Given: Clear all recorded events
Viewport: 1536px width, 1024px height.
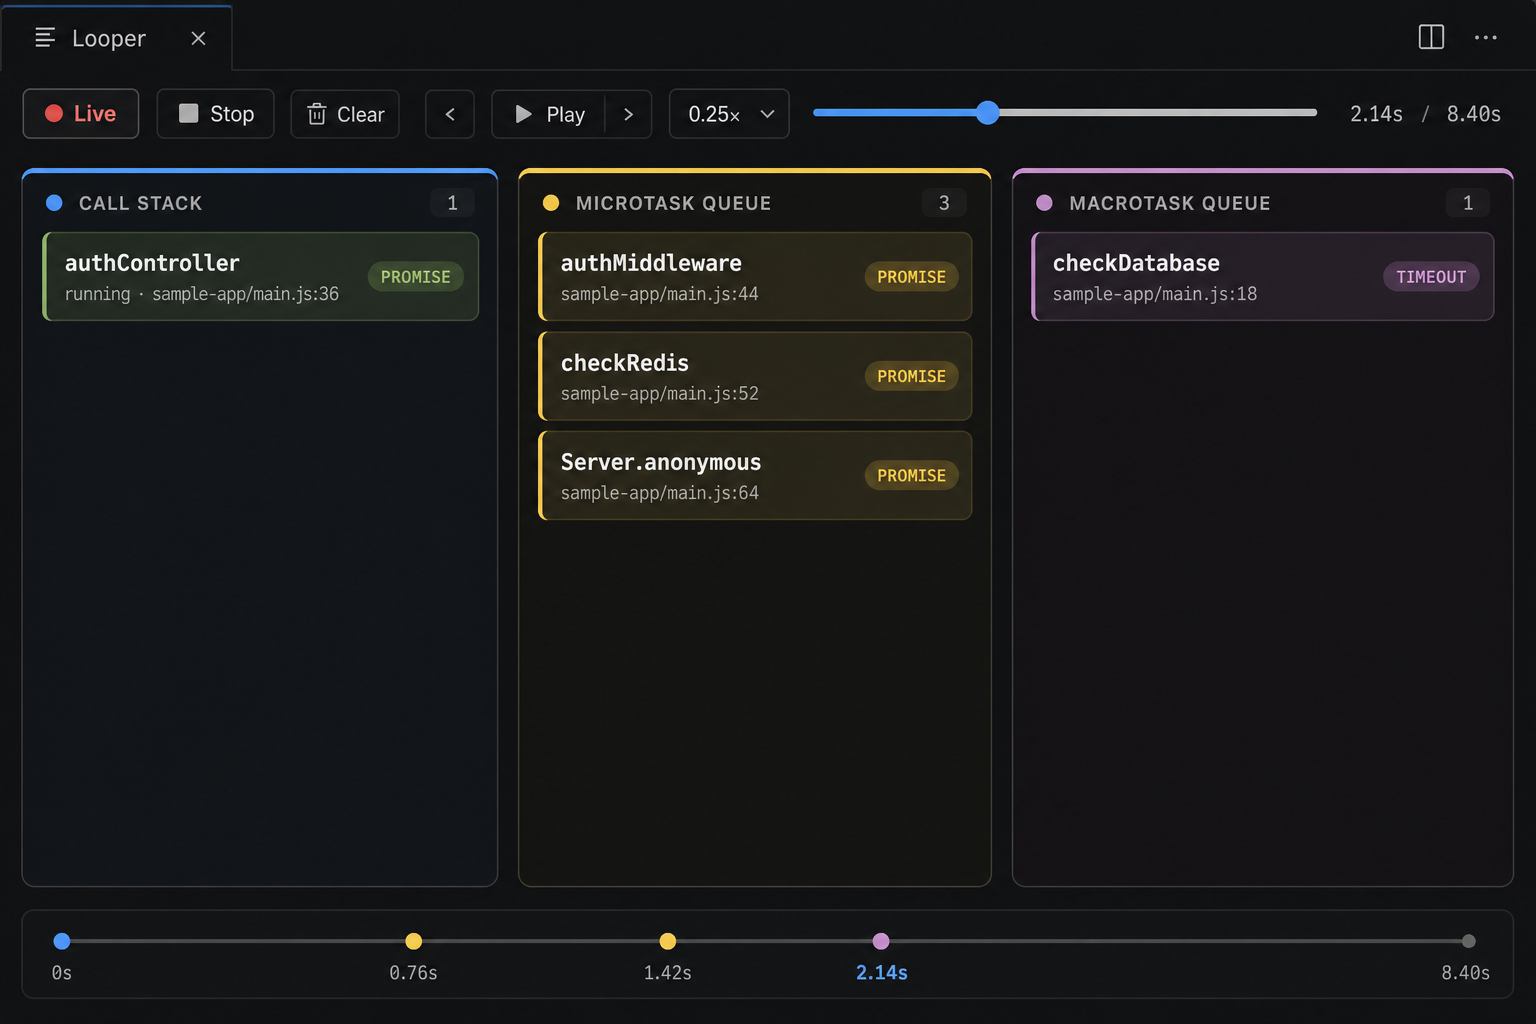Looking at the screenshot, I should coord(345,114).
